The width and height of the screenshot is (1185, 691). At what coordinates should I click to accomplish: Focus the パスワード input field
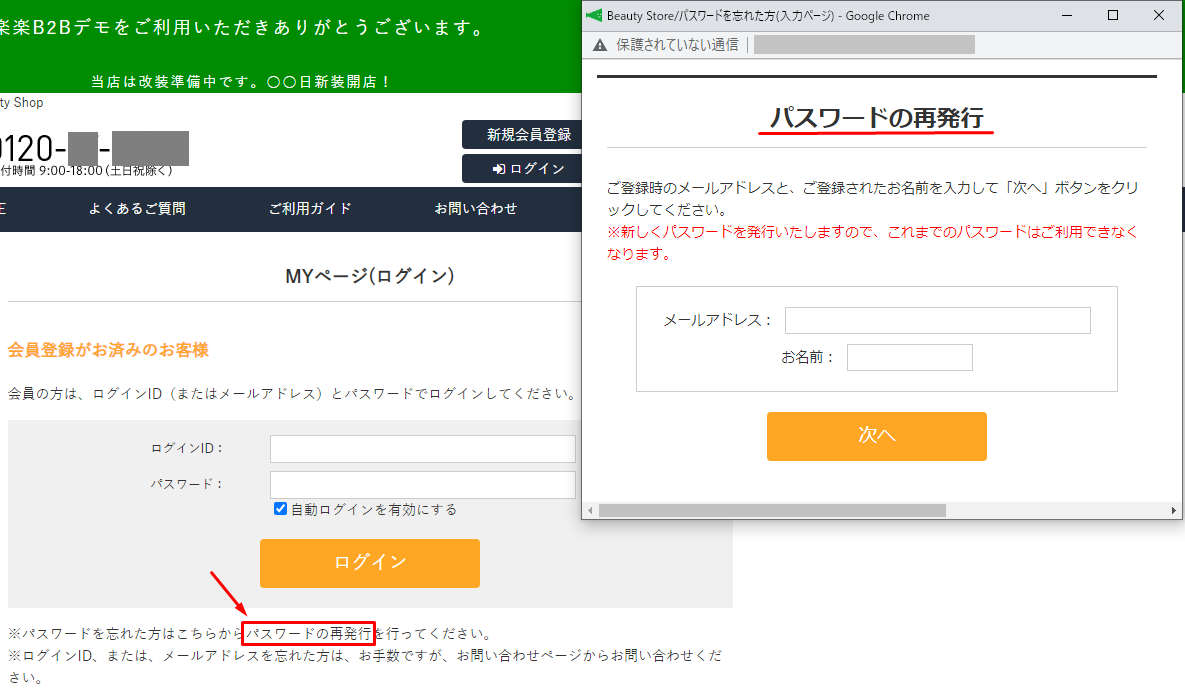click(x=422, y=485)
